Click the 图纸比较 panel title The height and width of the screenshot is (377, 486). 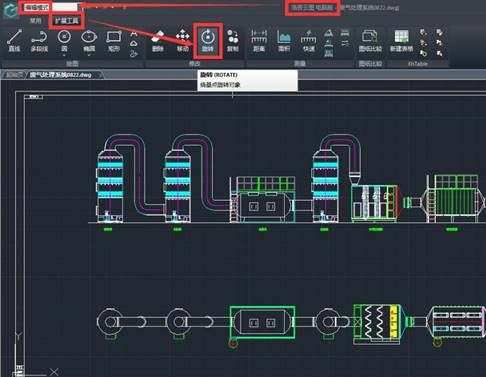point(370,63)
